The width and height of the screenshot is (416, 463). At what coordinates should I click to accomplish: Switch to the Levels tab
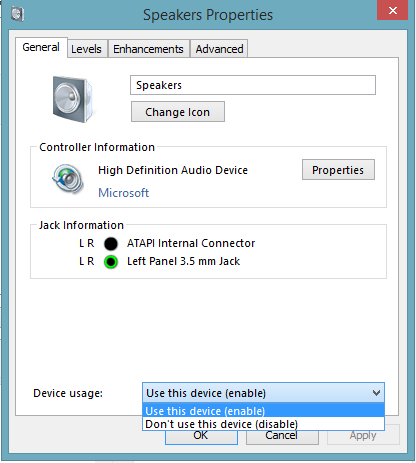point(86,49)
